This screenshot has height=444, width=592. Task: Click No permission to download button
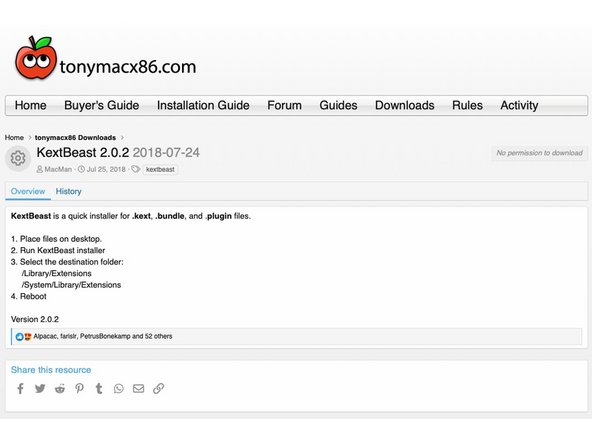[x=539, y=153]
